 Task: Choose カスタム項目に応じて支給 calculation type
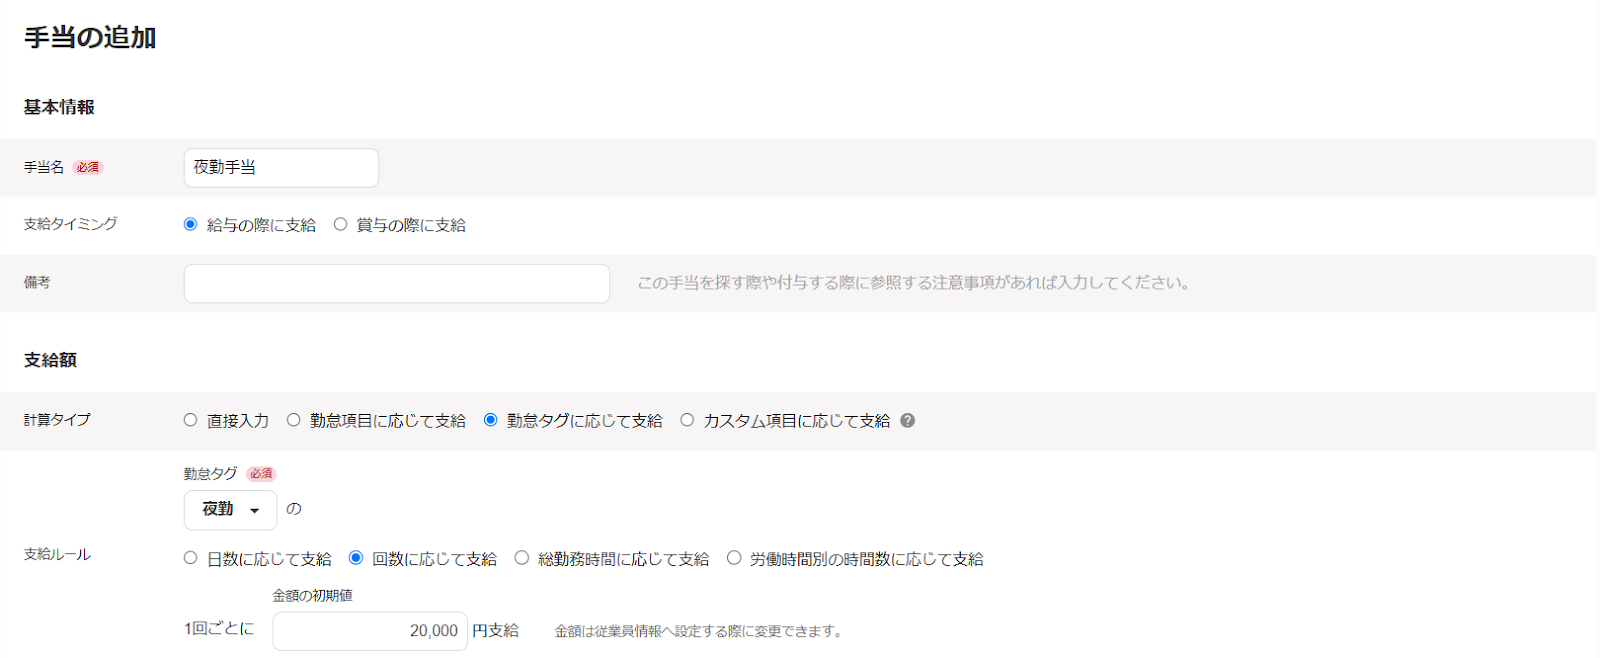[687, 420]
